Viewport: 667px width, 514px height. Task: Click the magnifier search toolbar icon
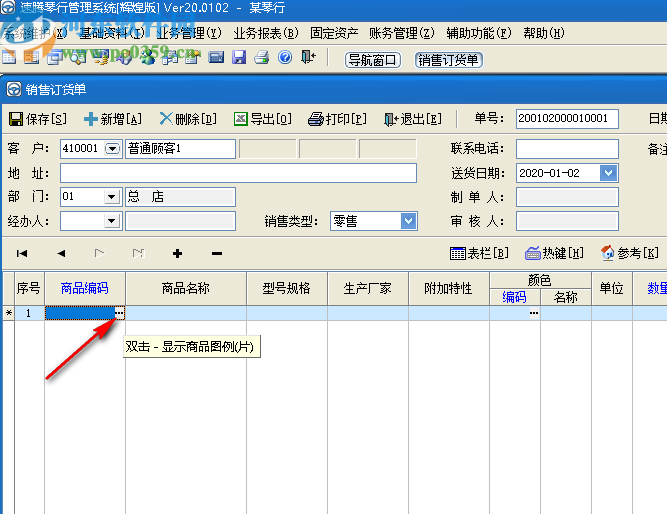(x=78, y=57)
